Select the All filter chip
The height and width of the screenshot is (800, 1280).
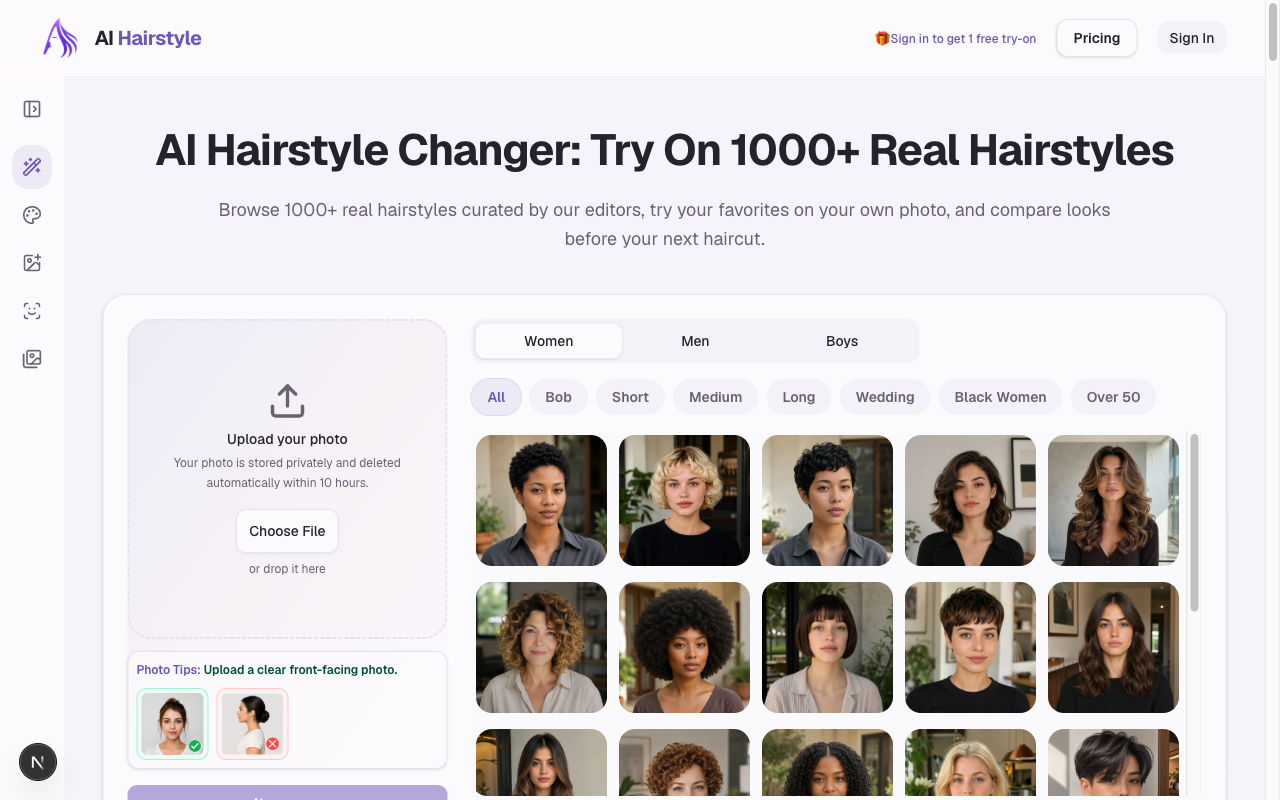tap(496, 397)
